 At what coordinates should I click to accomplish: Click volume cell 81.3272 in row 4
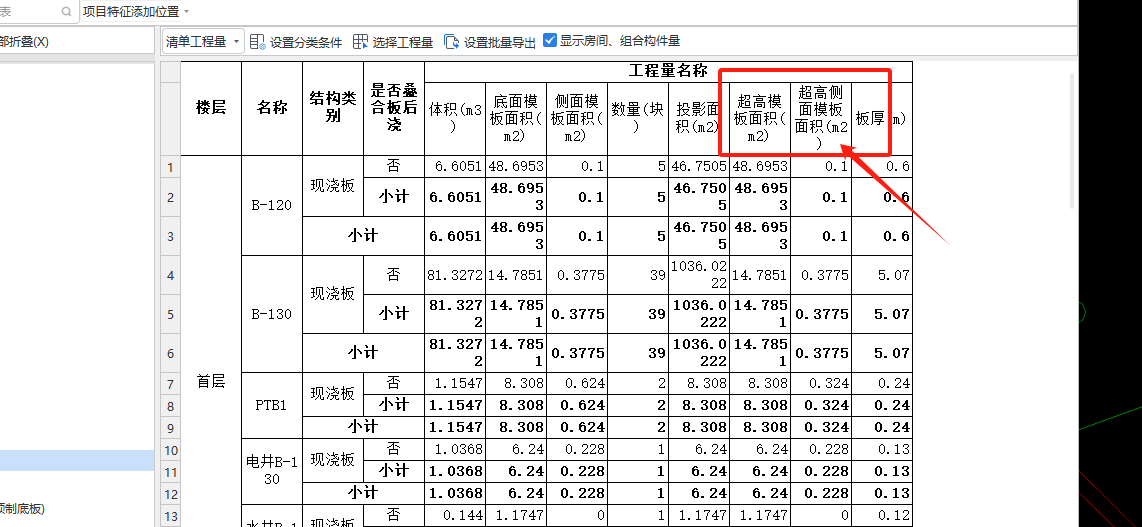click(x=455, y=275)
